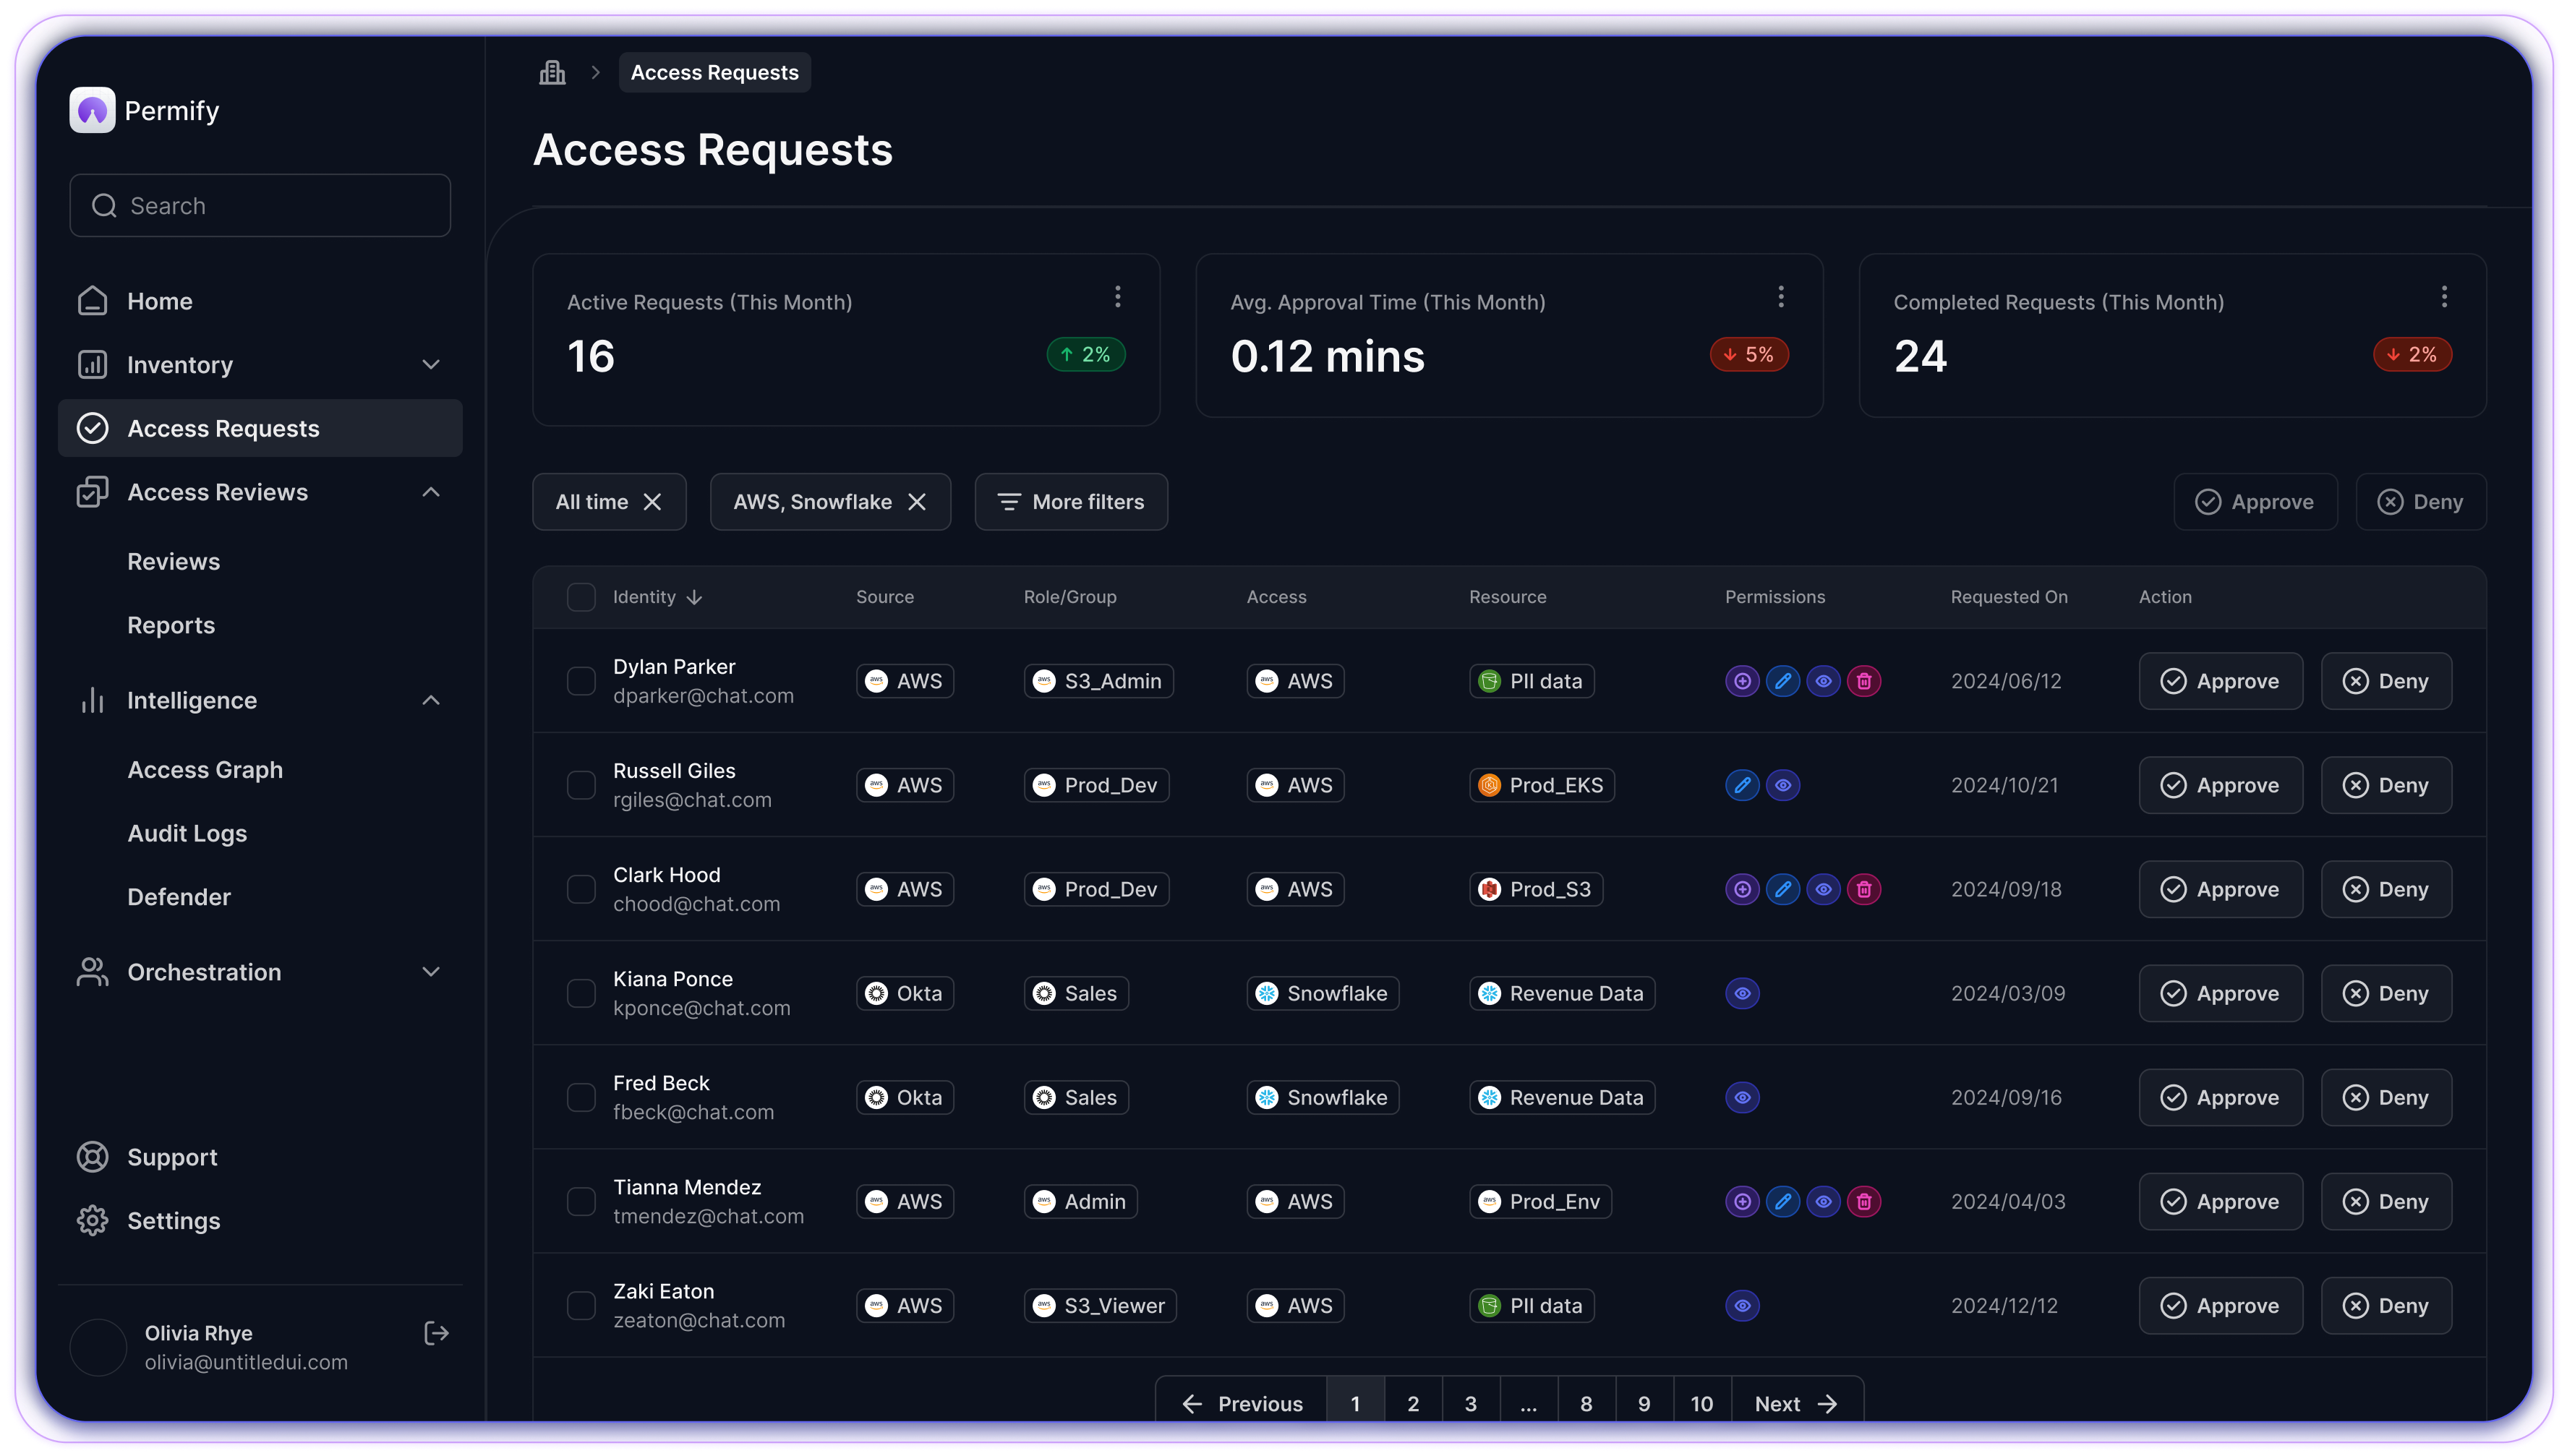Toggle the eye visibility icon for Kiana Ponce

[x=1743, y=993]
